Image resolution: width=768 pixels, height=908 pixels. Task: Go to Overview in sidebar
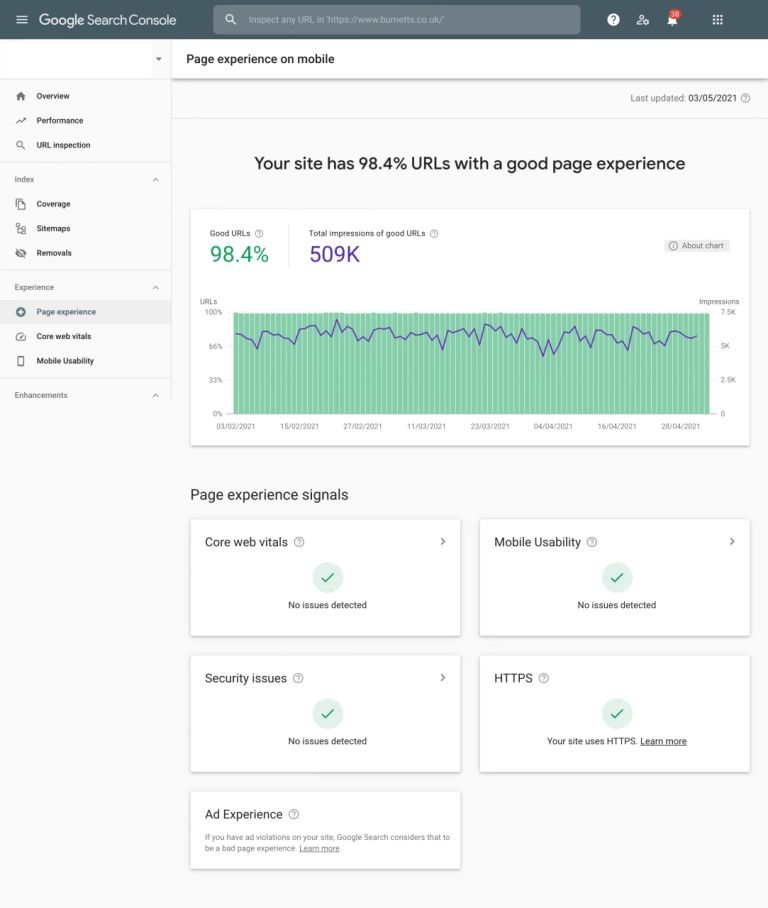[x=86, y=96]
